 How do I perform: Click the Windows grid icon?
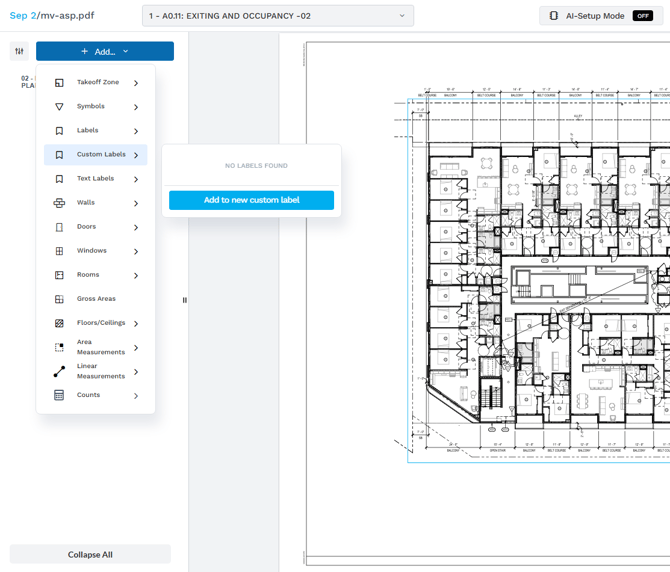pos(59,251)
